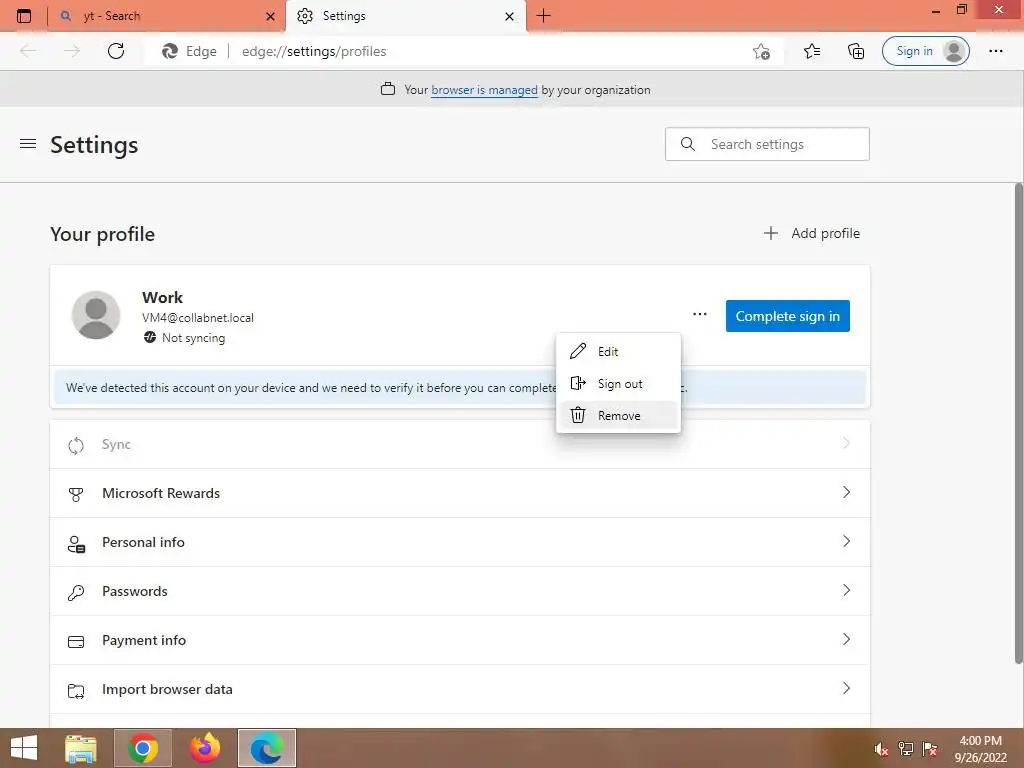Expand the Passwords row chevron
This screenshot has height=768, width=1024.
click(x=846, y=590)
